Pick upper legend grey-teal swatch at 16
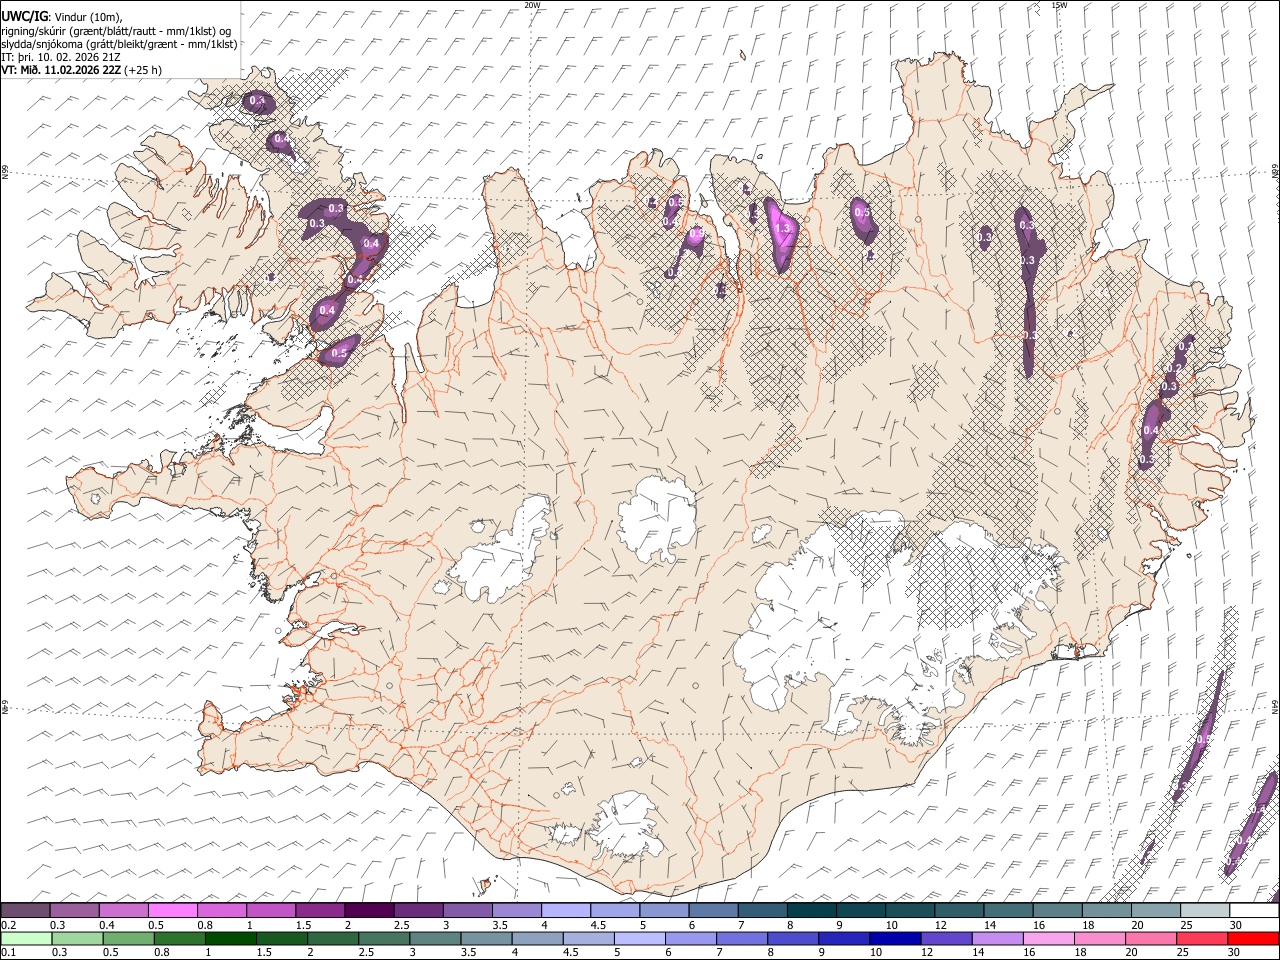Viewport: 1280px width, 960px height. (1058, 910)
